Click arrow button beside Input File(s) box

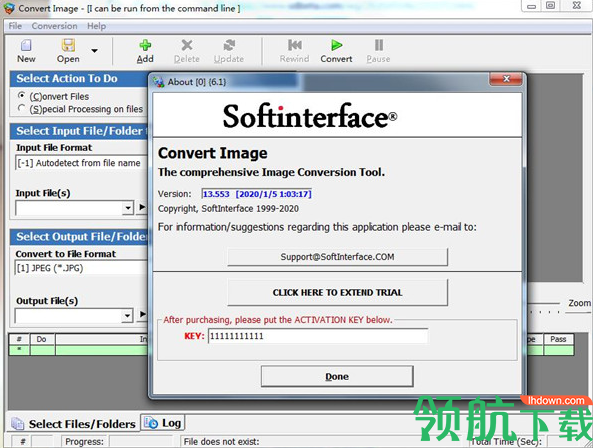tap(142, 207)
